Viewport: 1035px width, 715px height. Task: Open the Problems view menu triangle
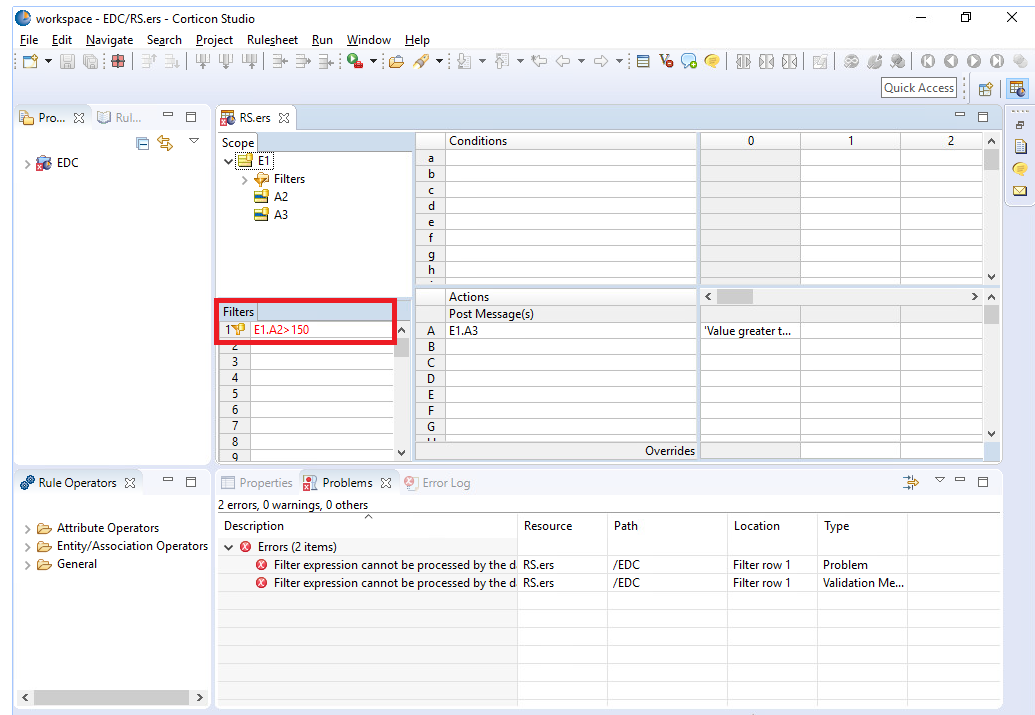[940, 480]
